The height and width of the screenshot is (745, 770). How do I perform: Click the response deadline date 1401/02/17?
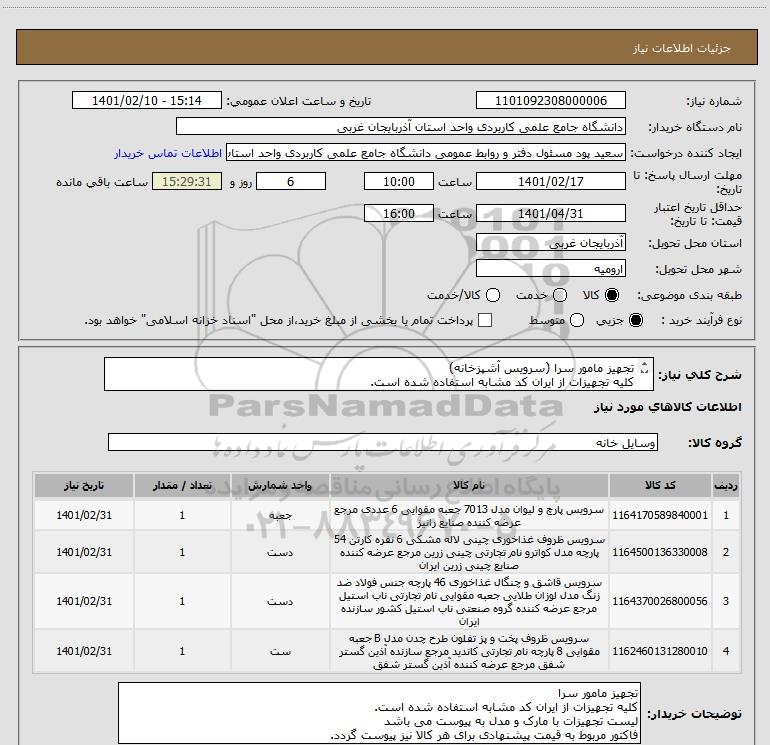click(550, 181)
